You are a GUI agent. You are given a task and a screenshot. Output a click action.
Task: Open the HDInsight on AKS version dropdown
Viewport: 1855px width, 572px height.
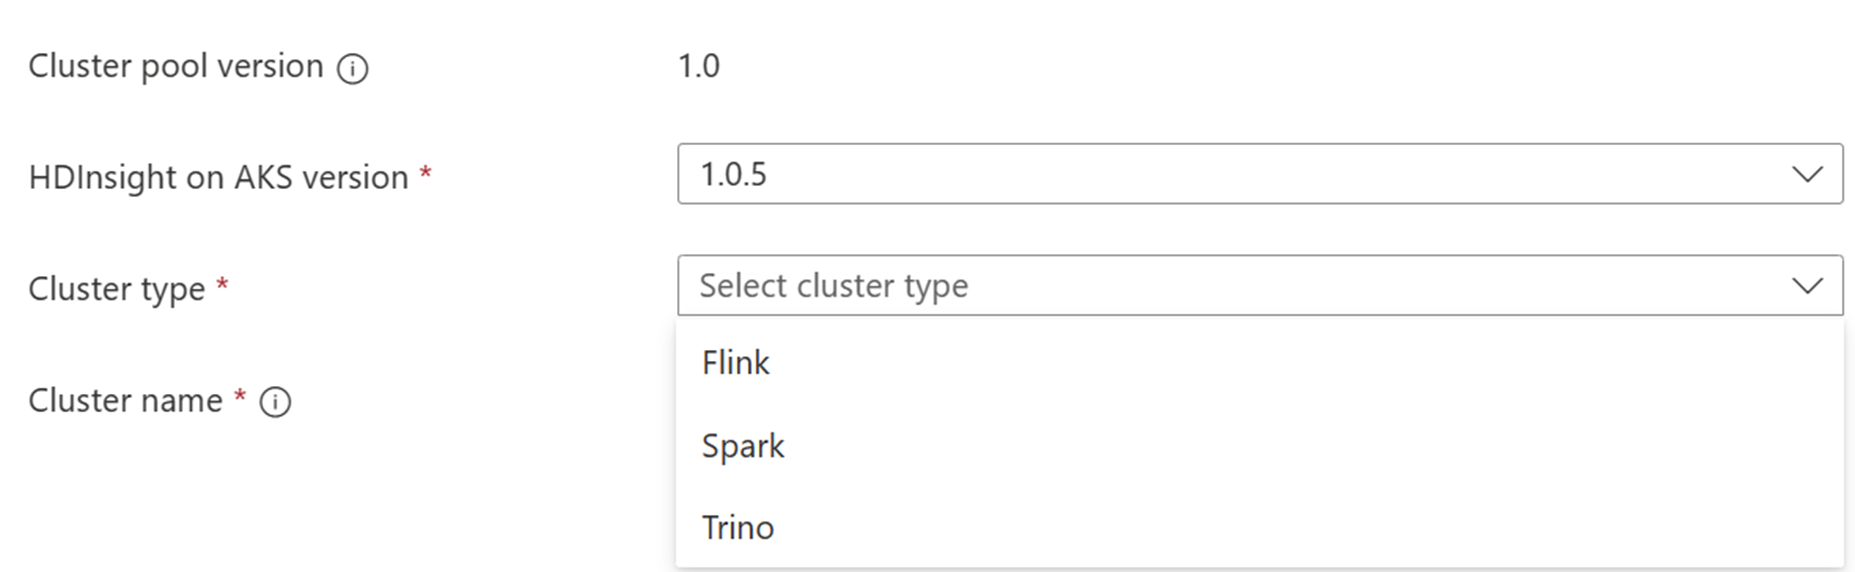pos(1258,175)
